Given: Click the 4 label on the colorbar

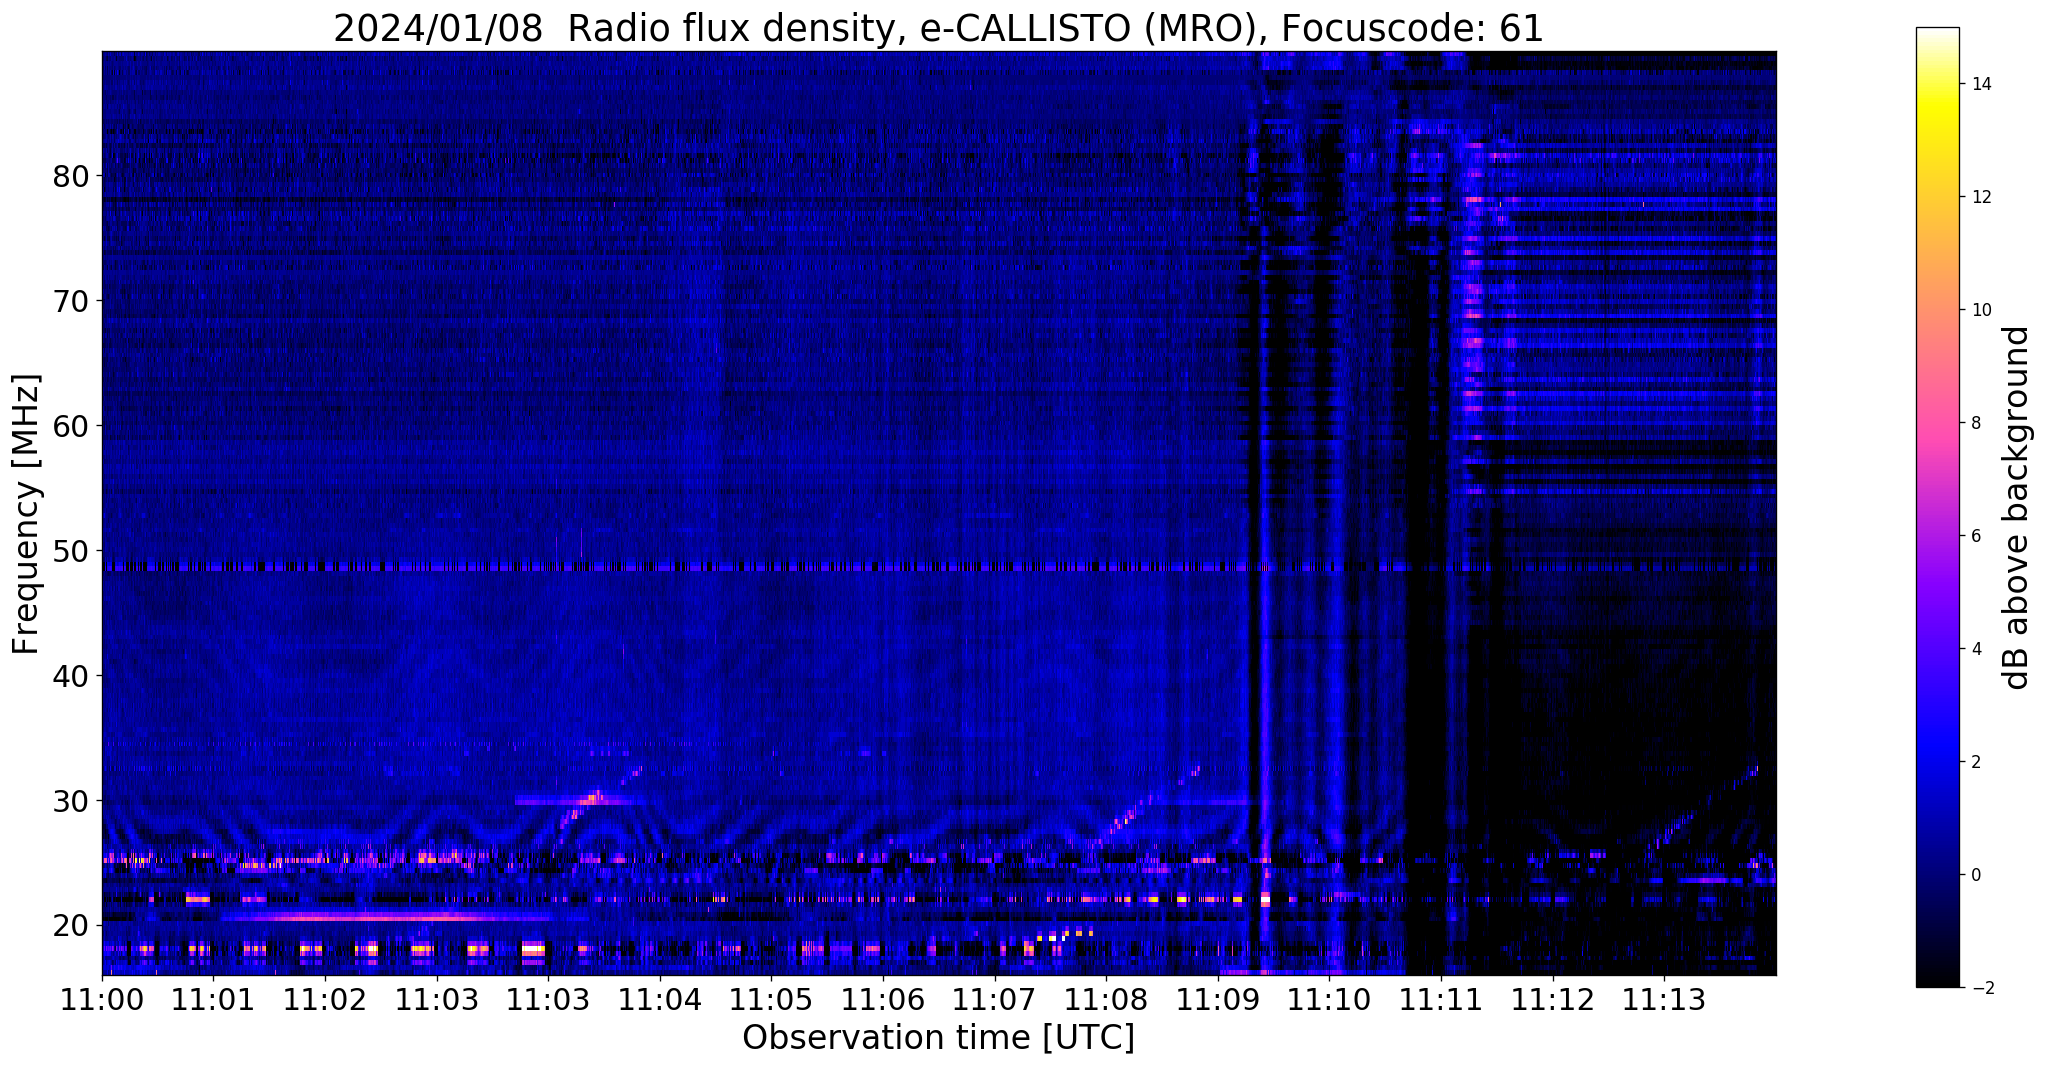Looking at the screenshot, I should (1976, 649).
